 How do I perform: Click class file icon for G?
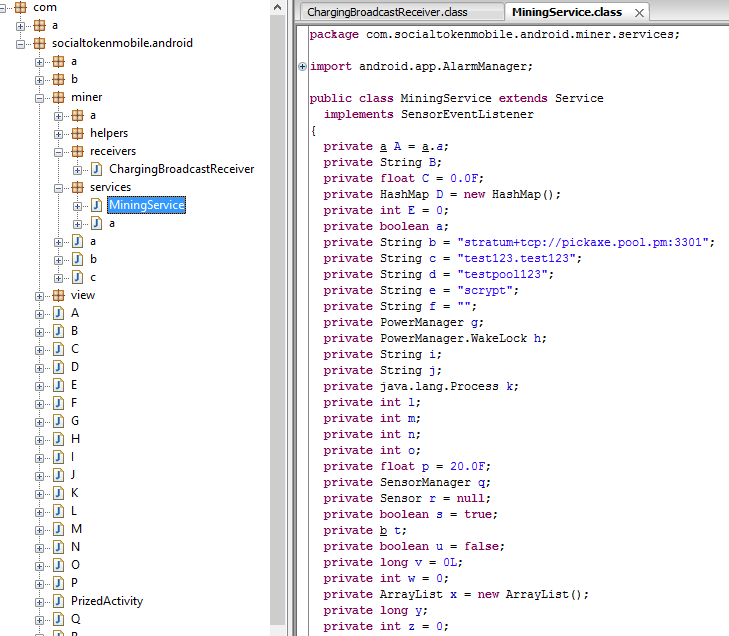tap(59, 421)
